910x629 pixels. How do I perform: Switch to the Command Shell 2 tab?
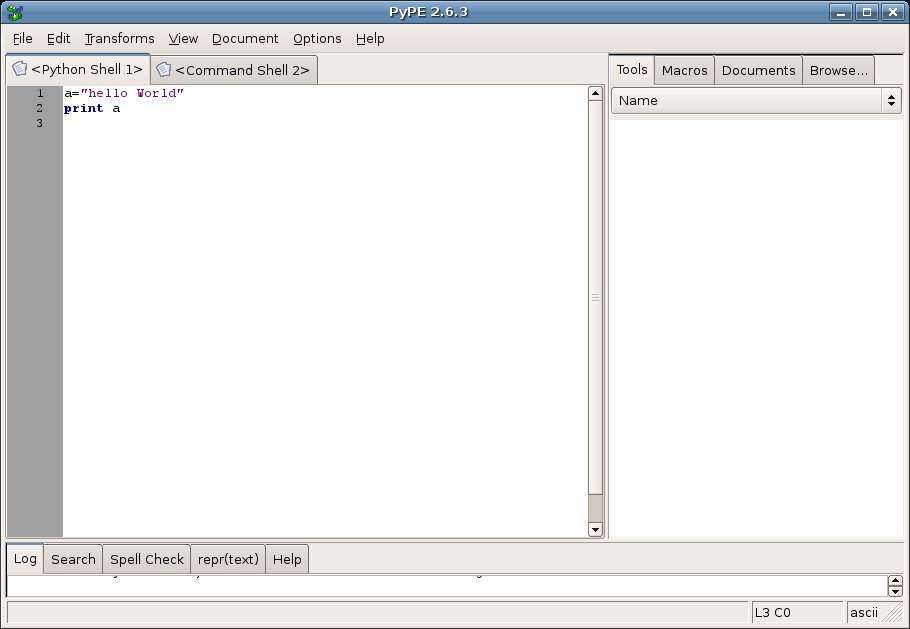point(234,70)
